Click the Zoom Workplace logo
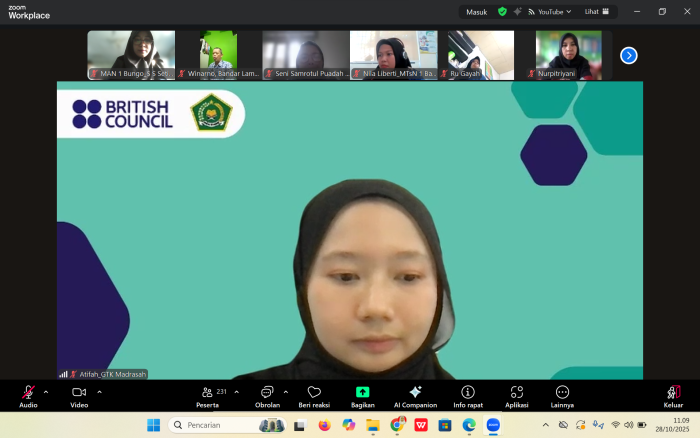Viewport: 700px width, 438px height. (x=29, y=12)
